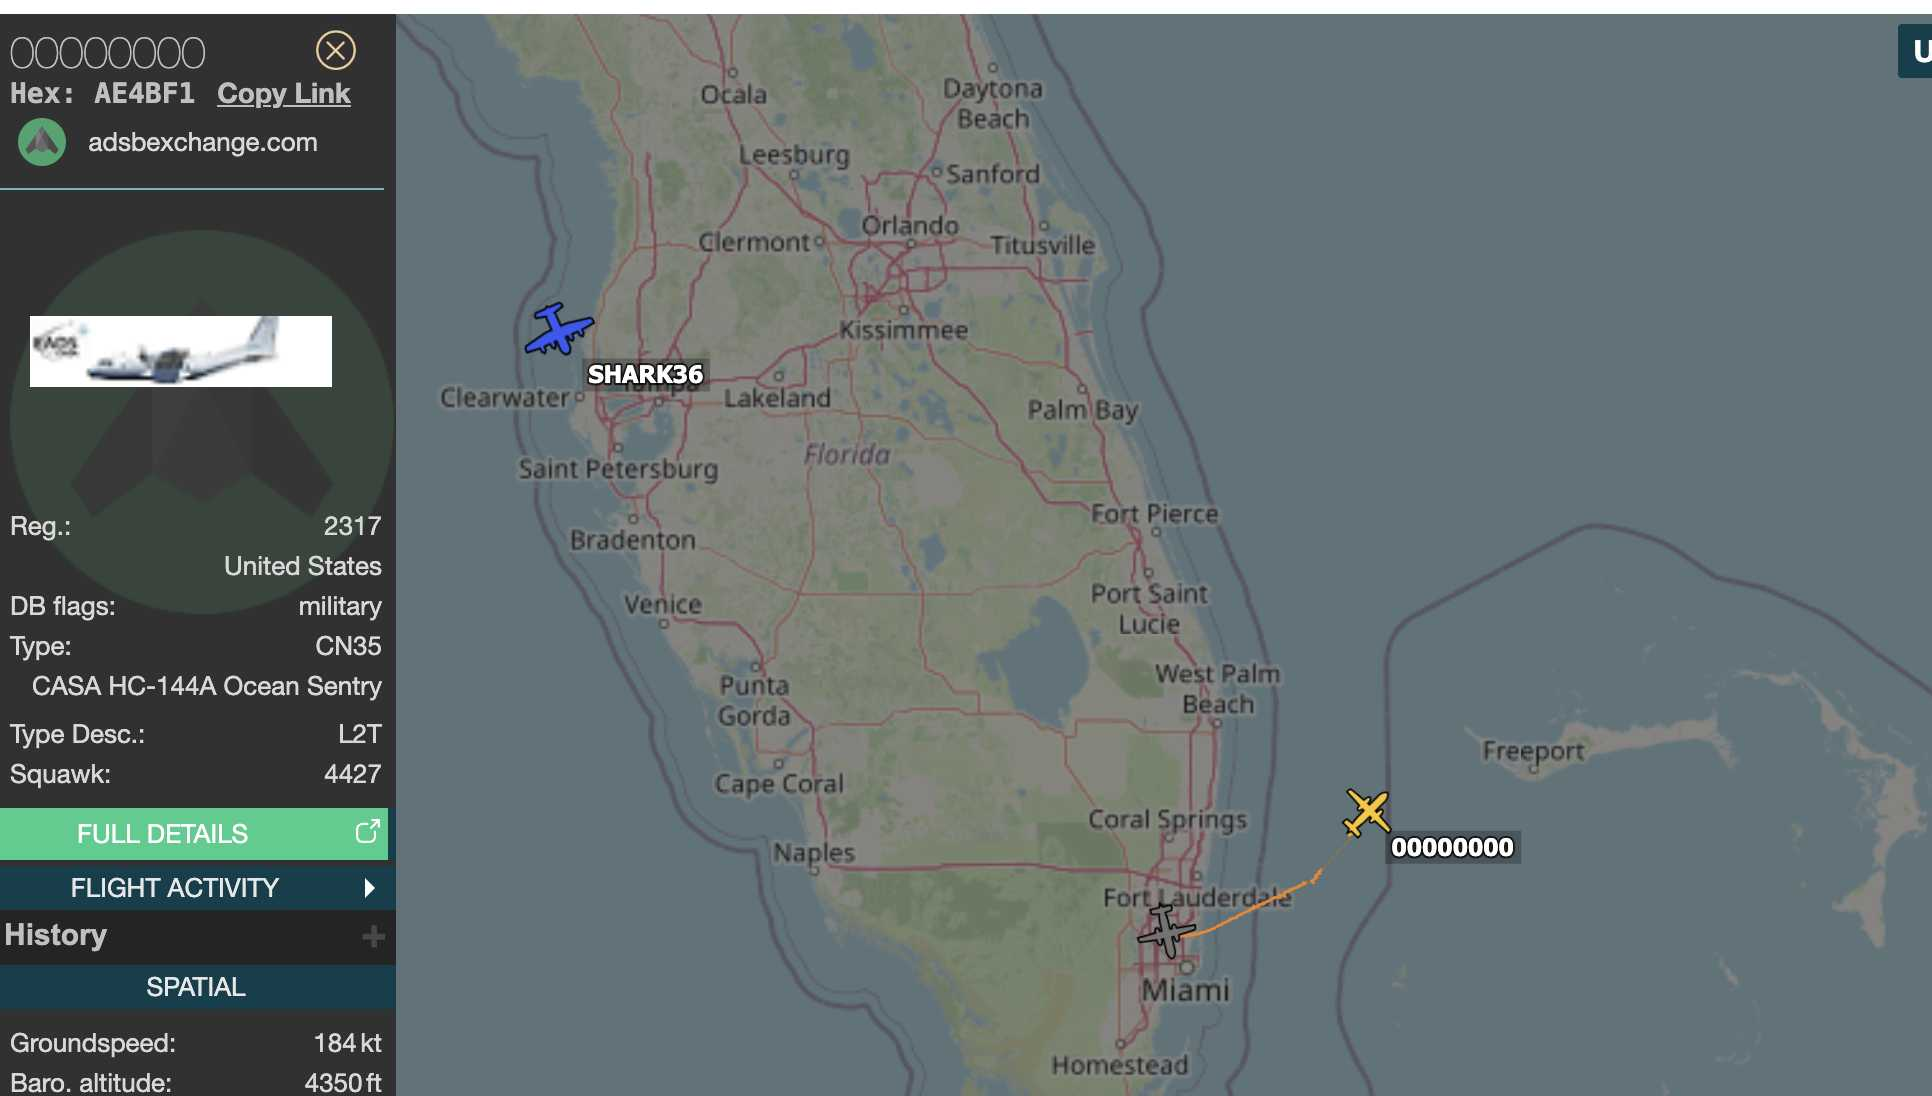Click the Copy Link hyperlink
Screen dimensions: 1932x1096
click(284, 93)
